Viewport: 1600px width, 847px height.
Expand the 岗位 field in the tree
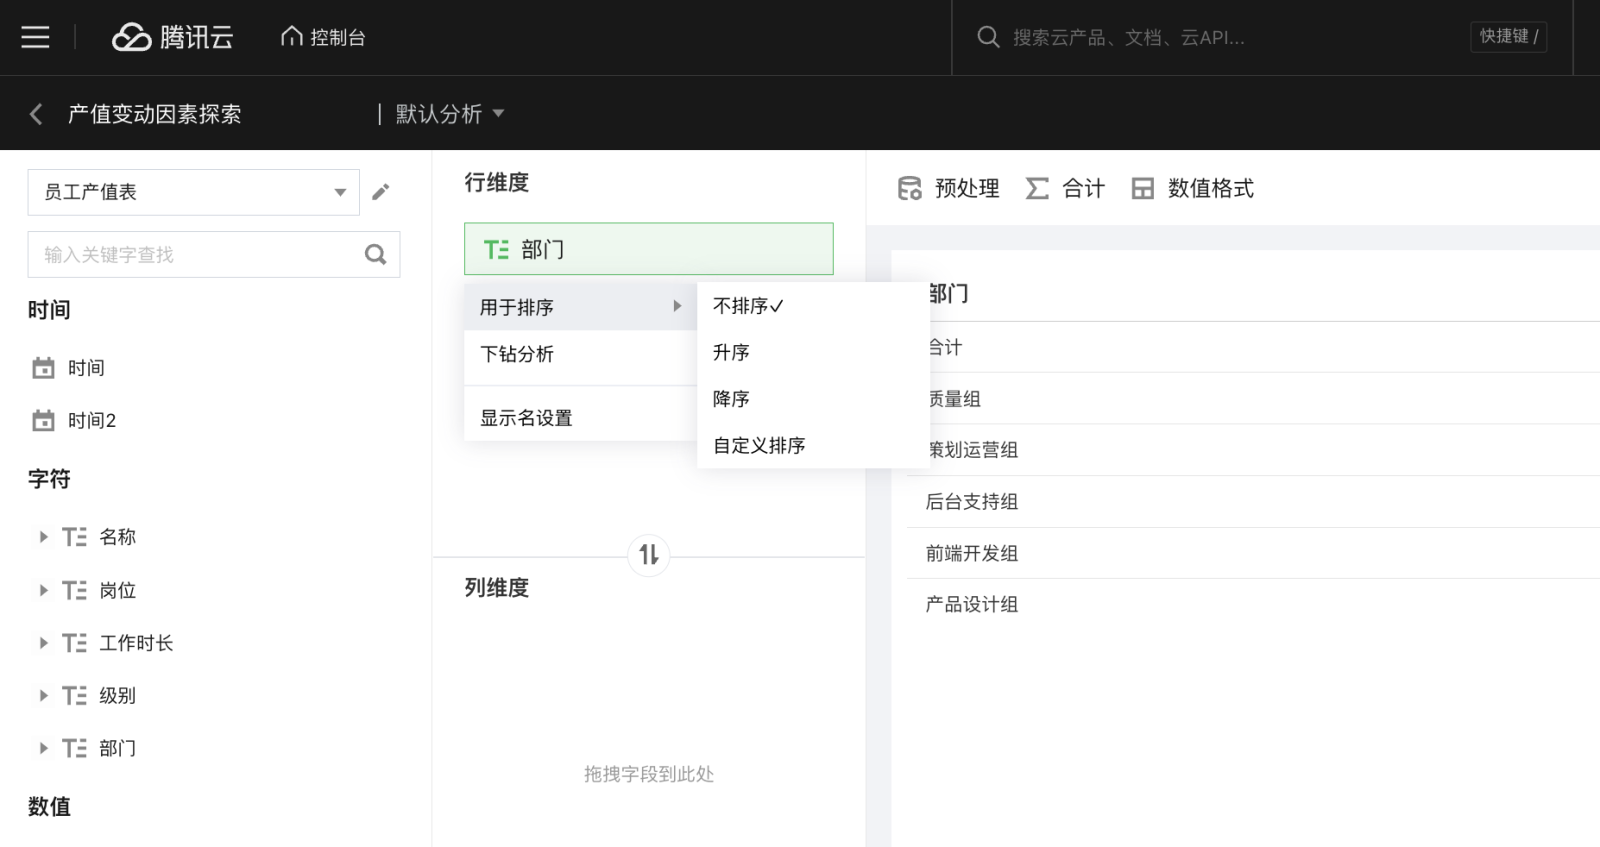[43, 590]
